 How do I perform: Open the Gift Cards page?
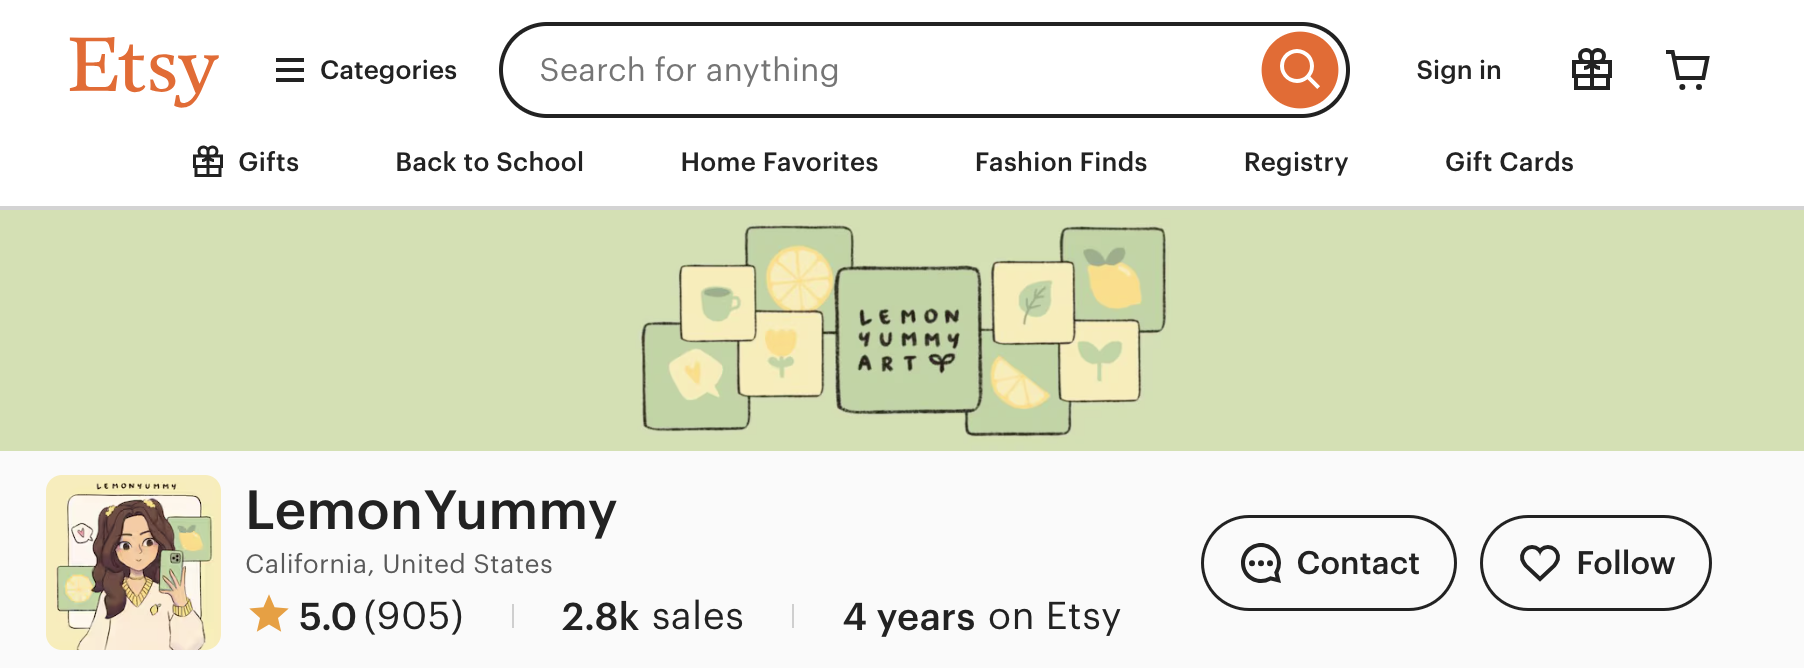tap(1509, 162)
